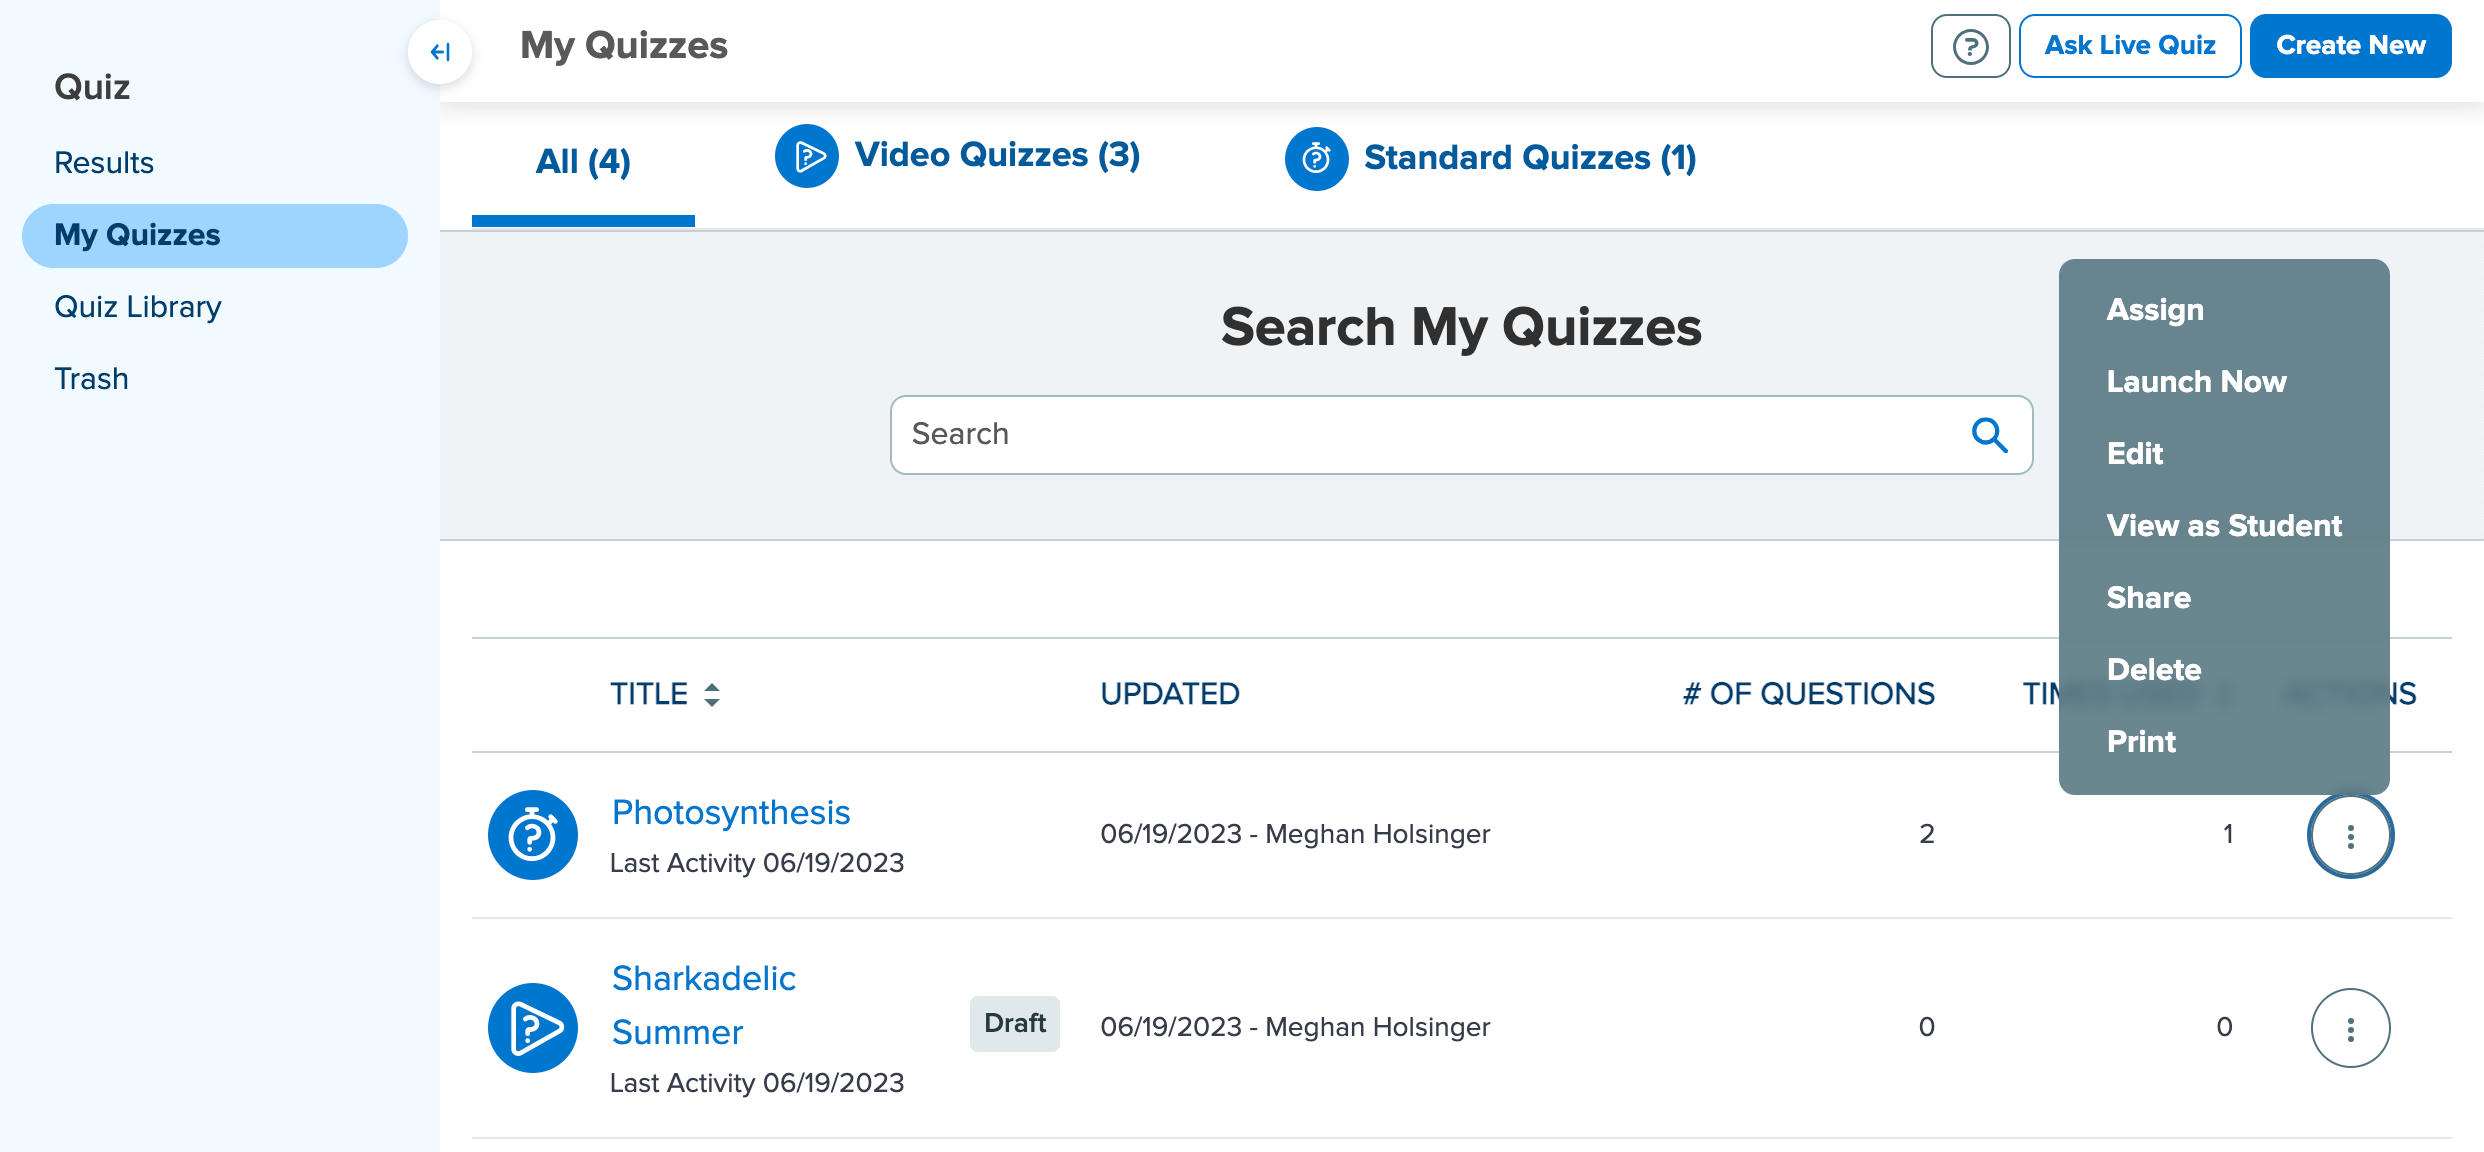Image resolution: width=2484 pixels, height=1152 pixels.
Task: Collapse the sidebar using the arrow control
Action: (x=440, y=53)
